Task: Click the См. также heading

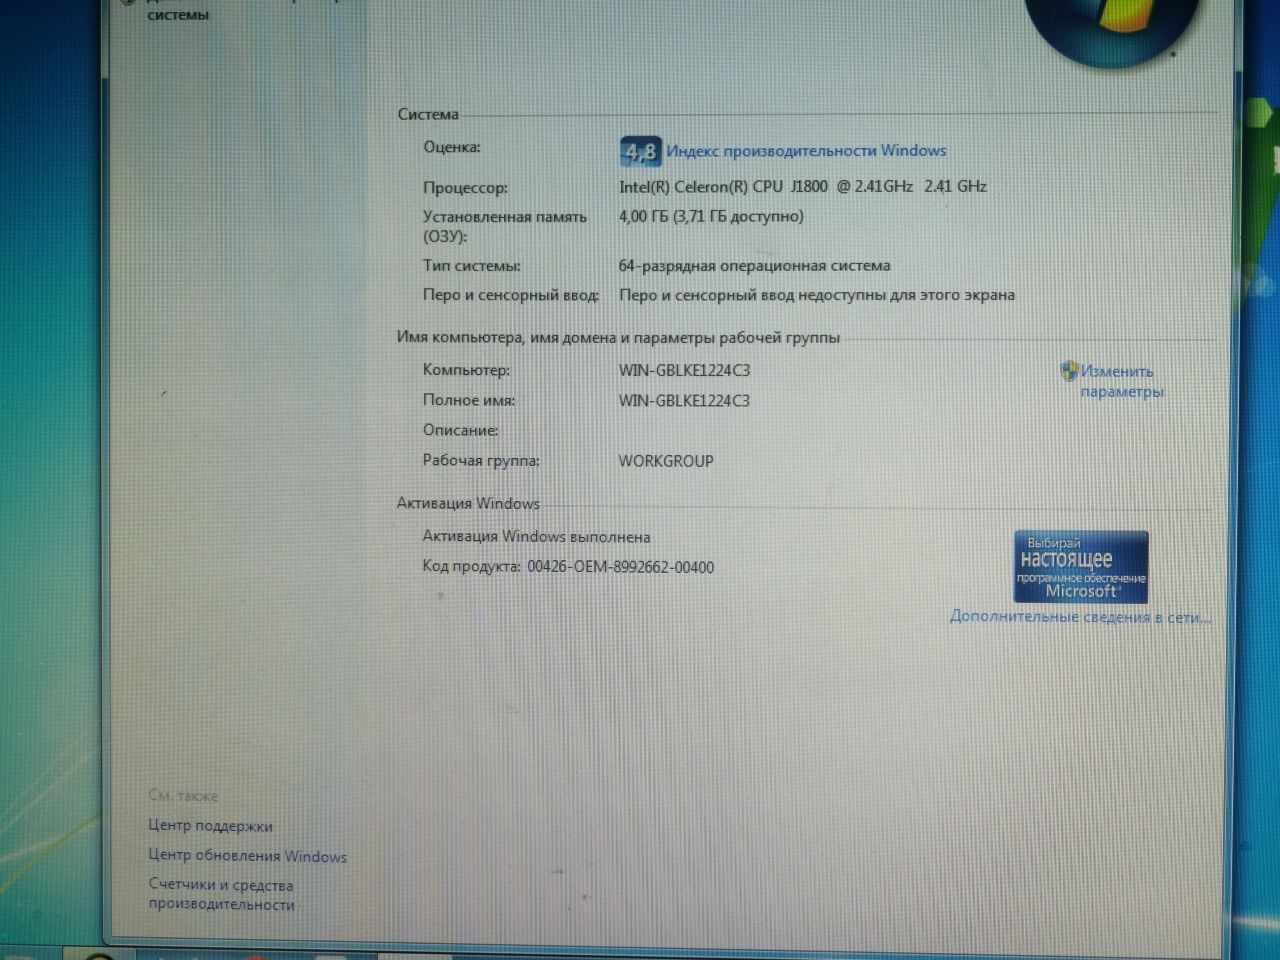Action: (183, 796)
